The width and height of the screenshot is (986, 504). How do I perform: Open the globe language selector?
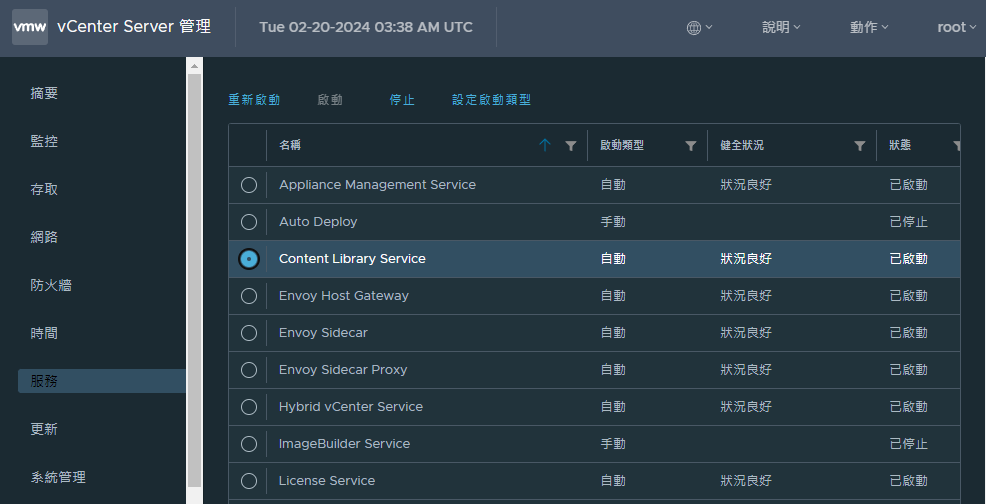[699, 28]
